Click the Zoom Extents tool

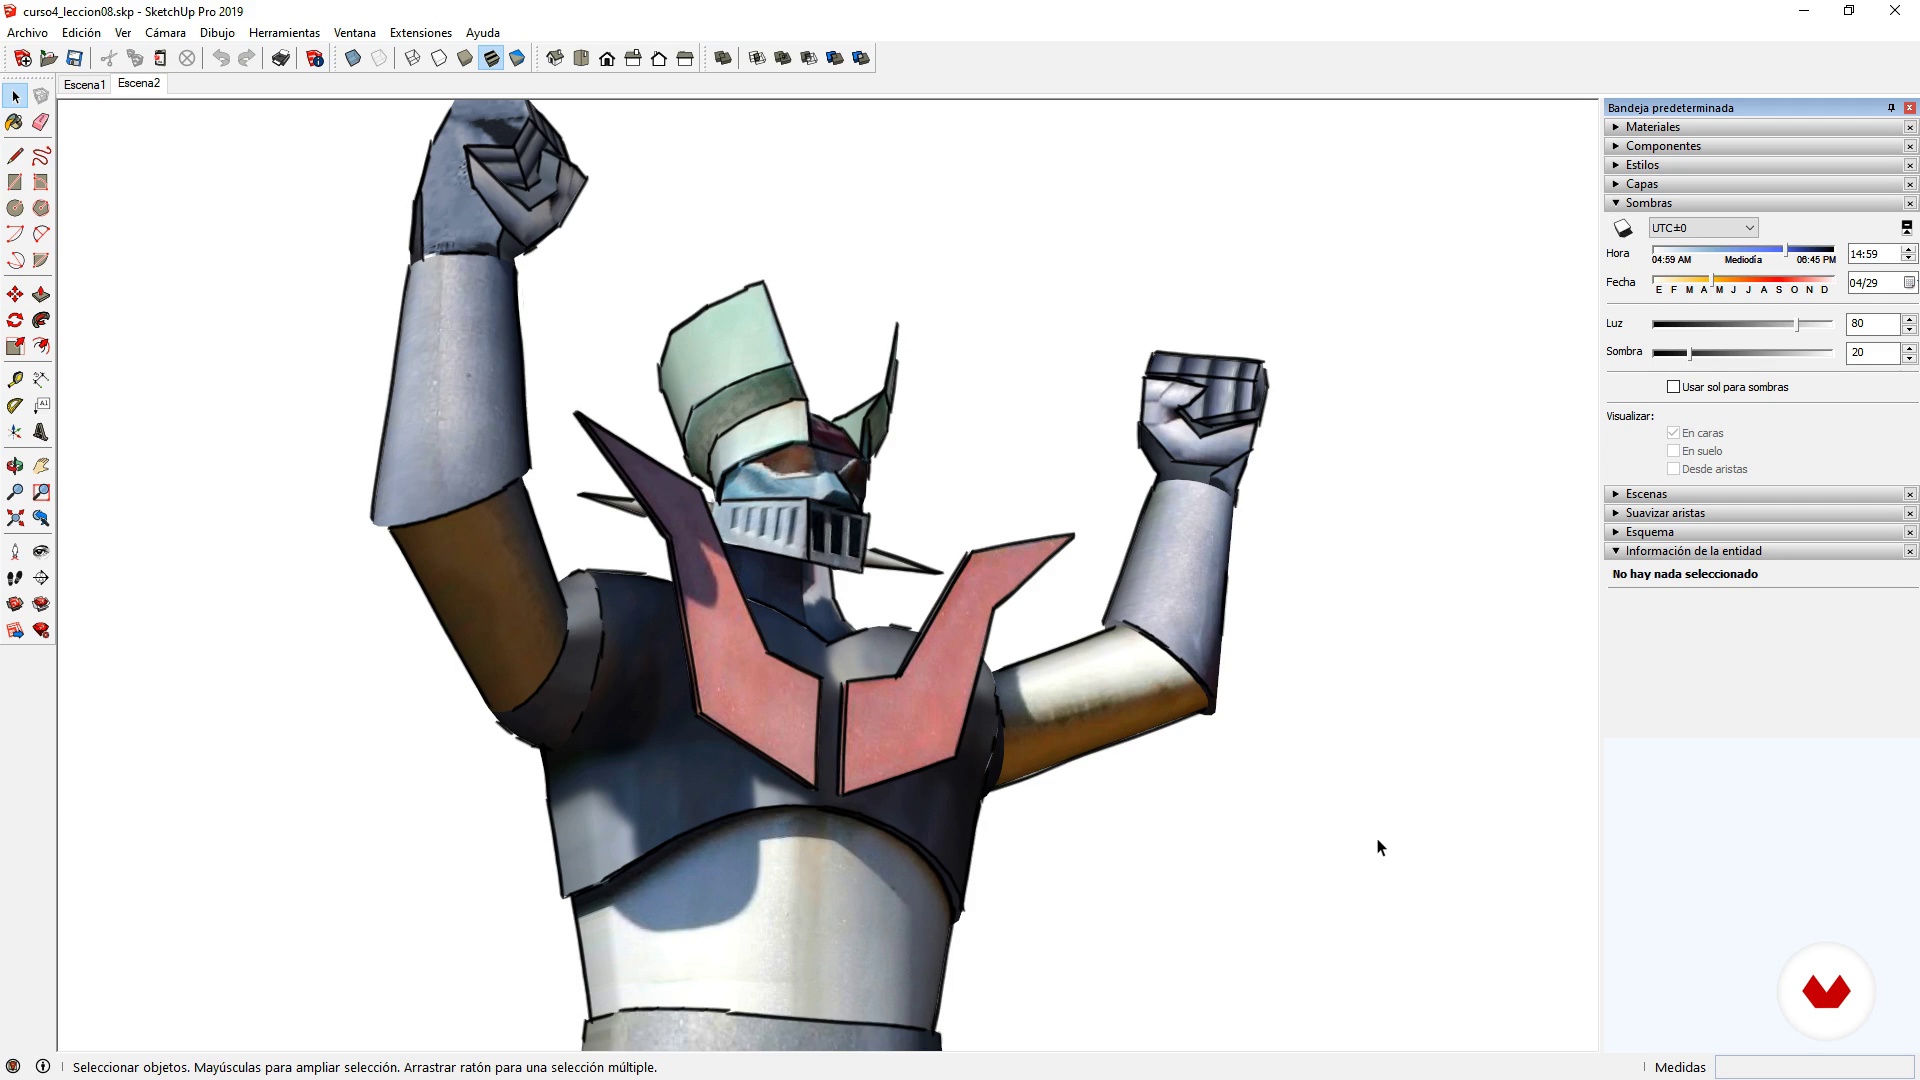point(14,518)
